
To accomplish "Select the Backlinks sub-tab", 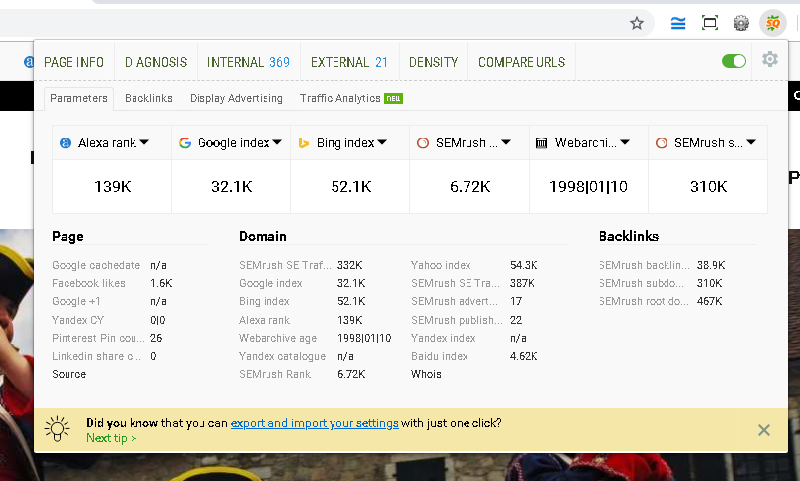I will coord(149,98).
